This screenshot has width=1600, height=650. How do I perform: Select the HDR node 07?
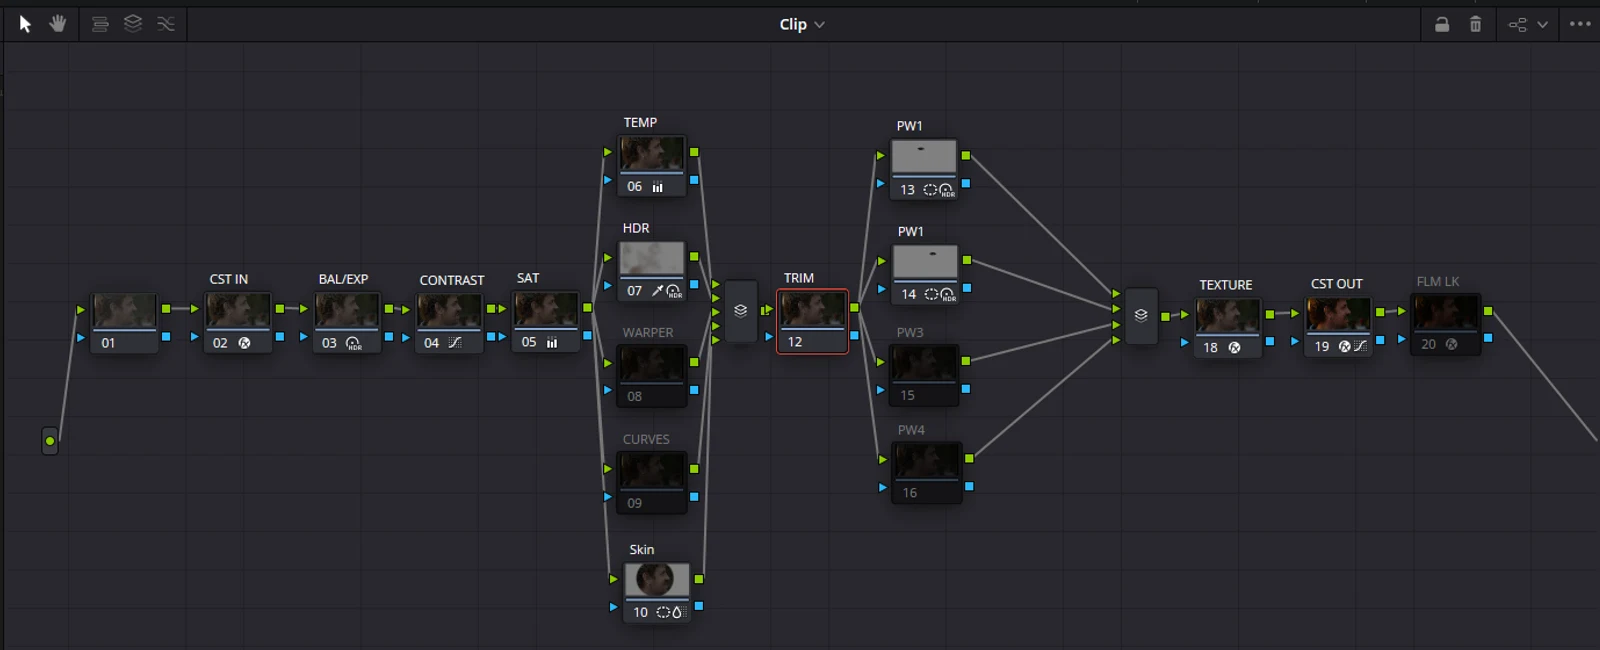[652, 271]
